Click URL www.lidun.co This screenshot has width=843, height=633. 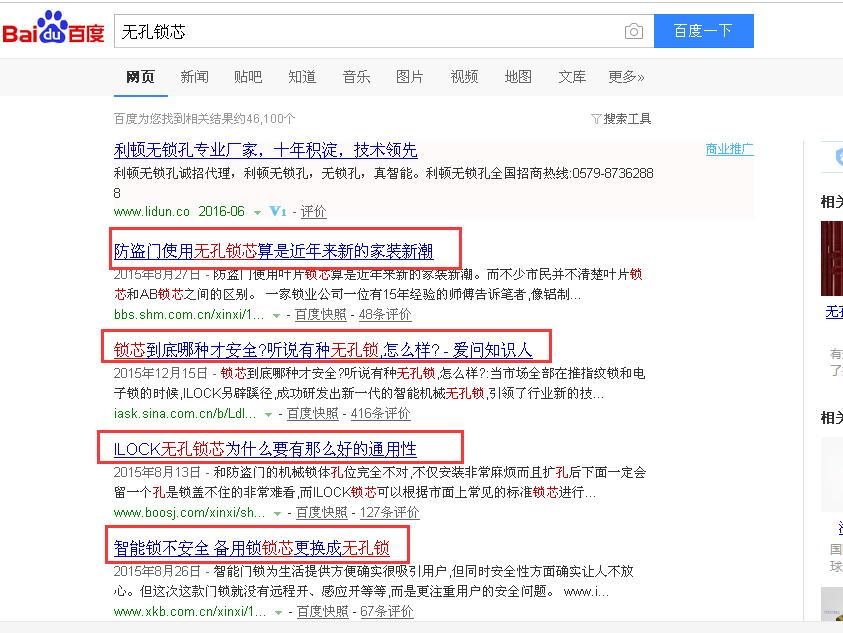pyautogui.click(x=152, y=211)
